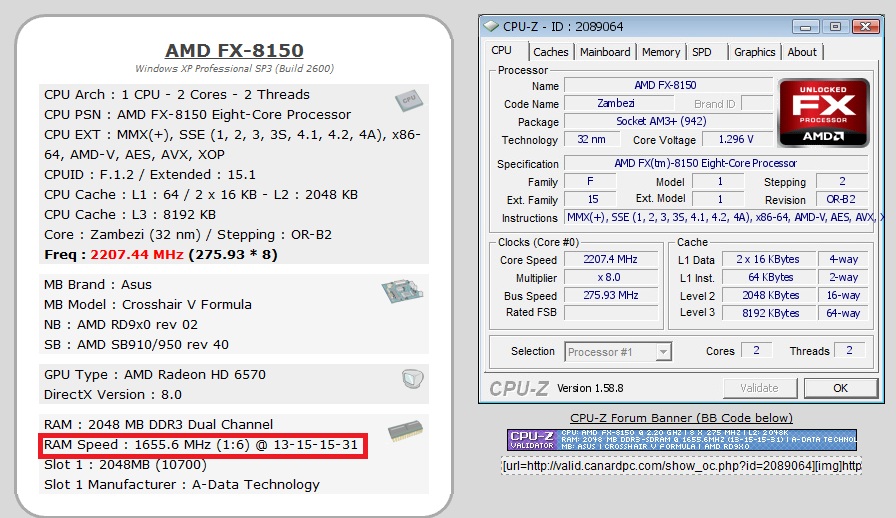Click the Threads count value field

pyautogui.click(x=850, y=350)
